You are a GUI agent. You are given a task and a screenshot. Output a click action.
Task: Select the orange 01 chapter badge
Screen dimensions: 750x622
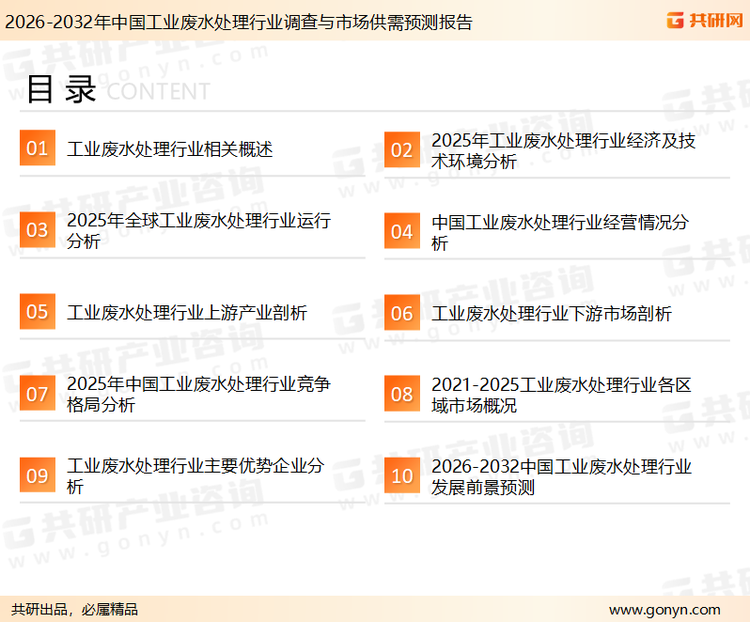point(37,148)
